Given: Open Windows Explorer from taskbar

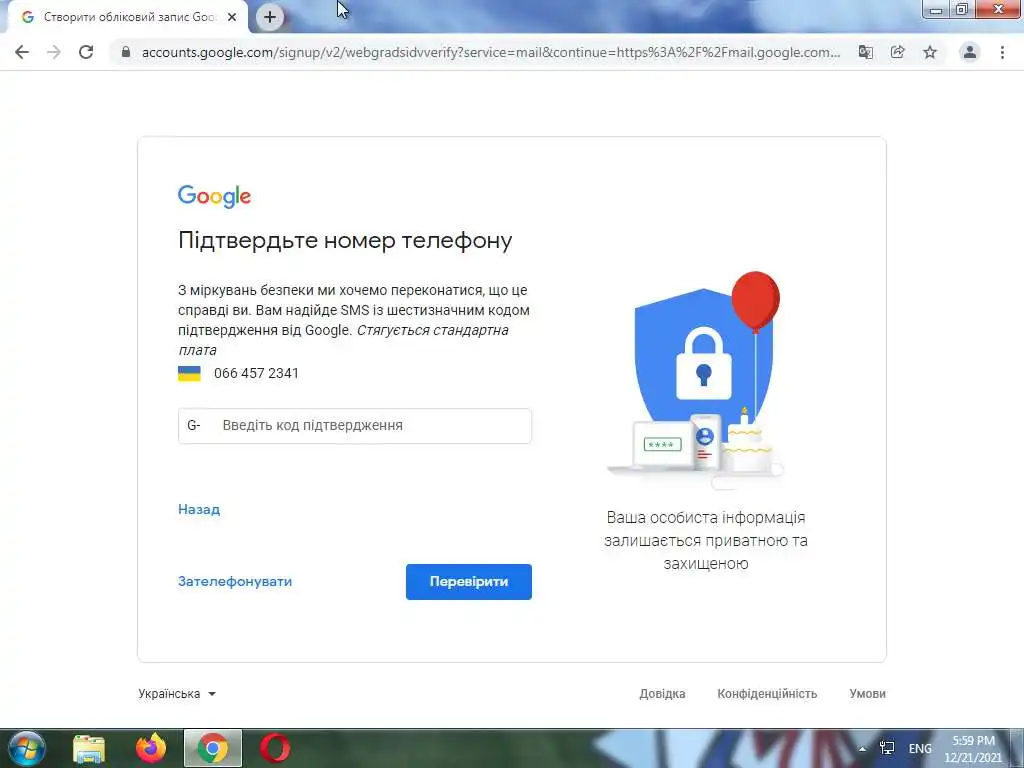Looking at the screenshot, I should tap(89, 748).
